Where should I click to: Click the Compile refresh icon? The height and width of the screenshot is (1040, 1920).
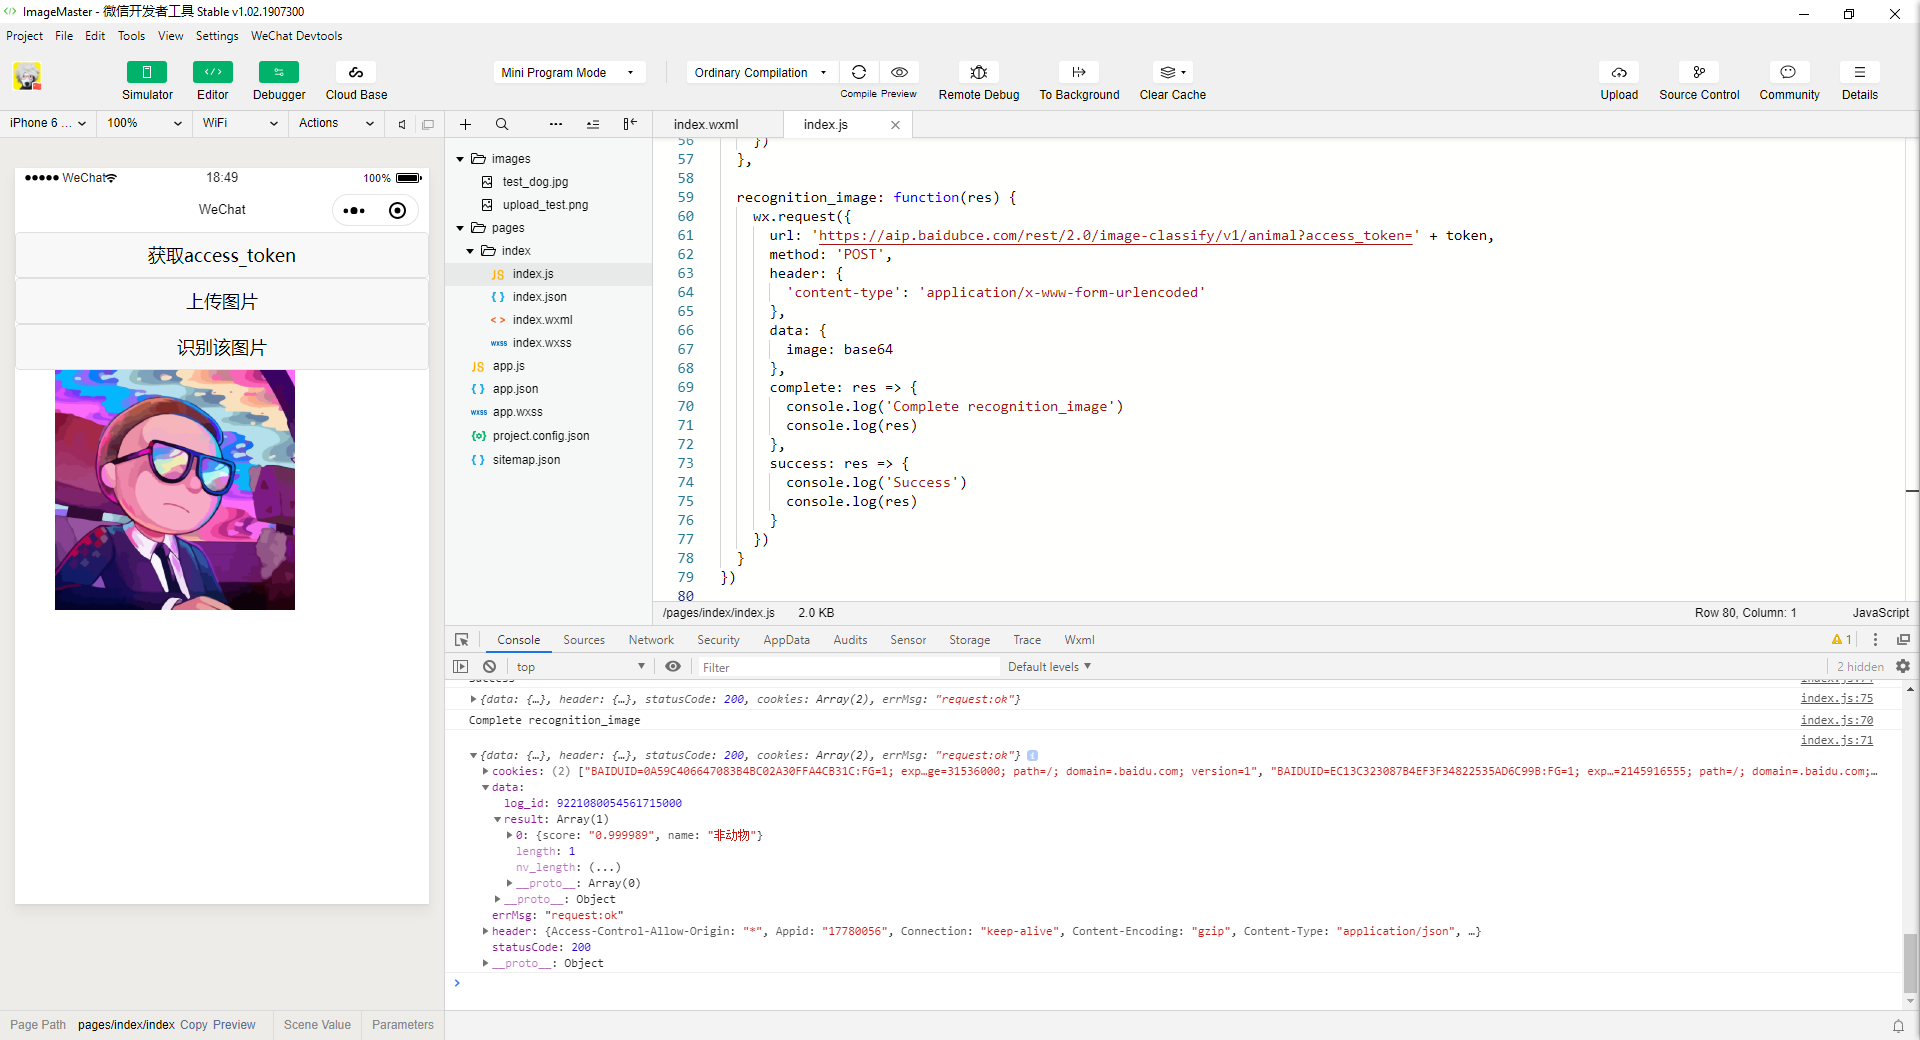(859, 72)
